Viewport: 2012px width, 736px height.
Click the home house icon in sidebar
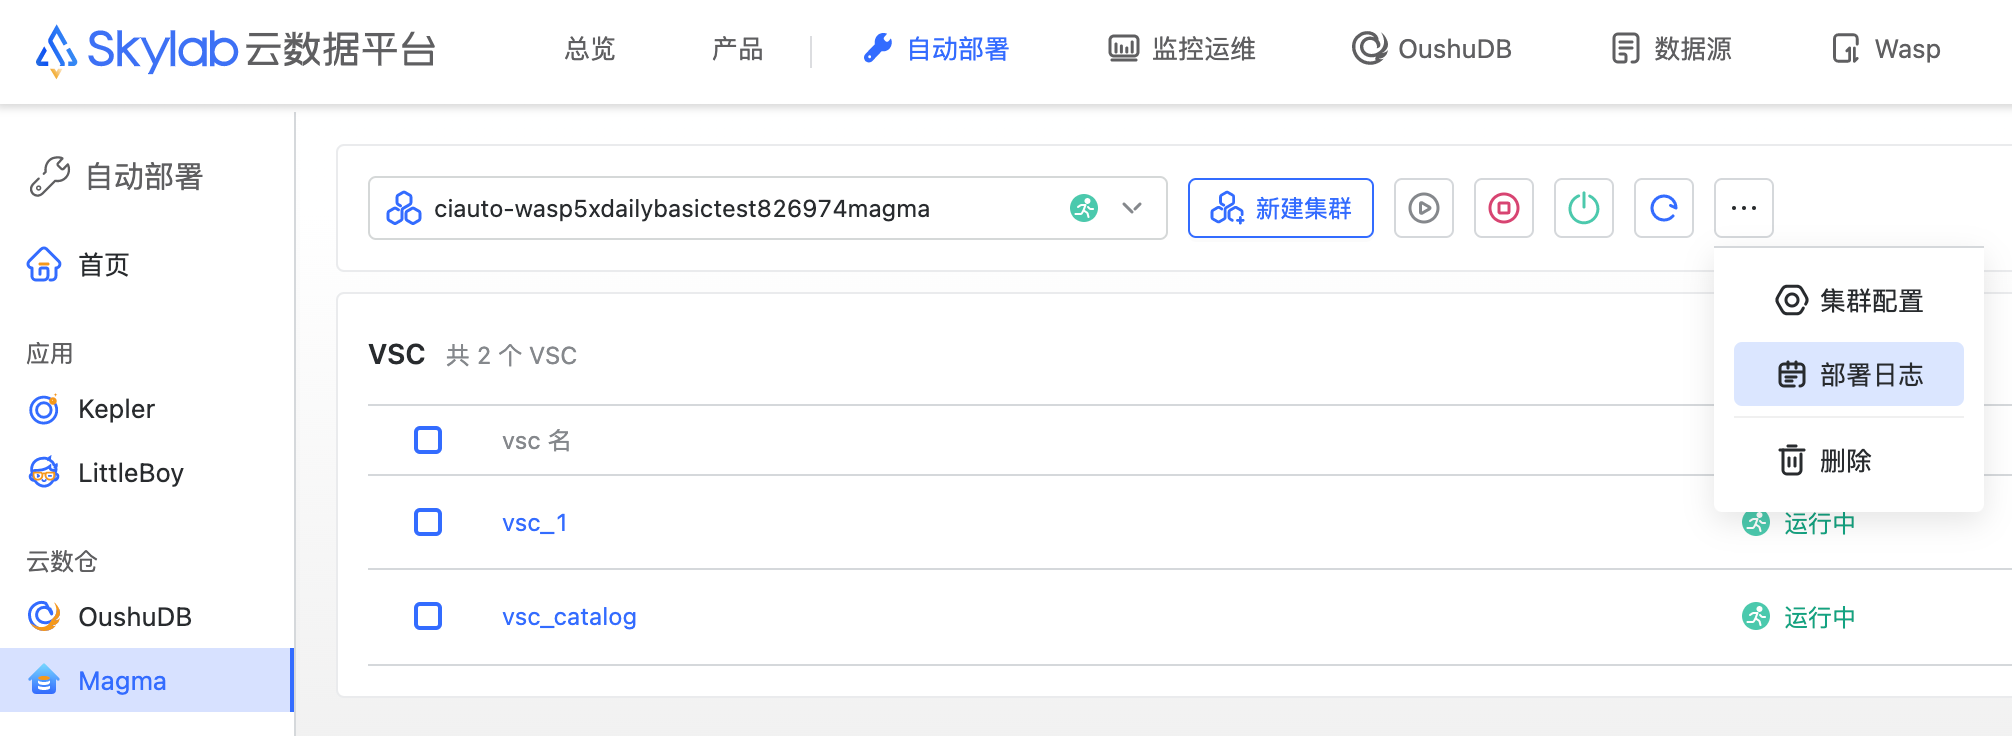(44, 265)
